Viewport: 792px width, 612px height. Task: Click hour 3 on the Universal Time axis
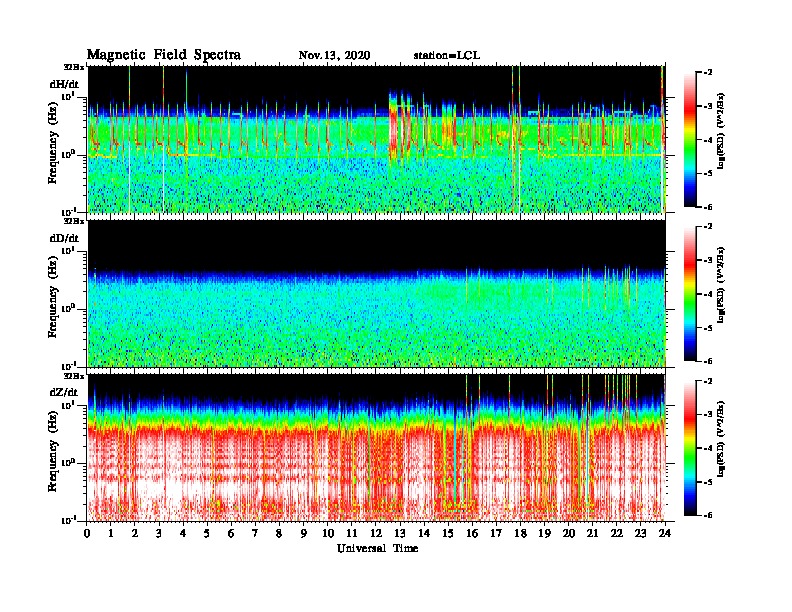(x=159, y=534)
